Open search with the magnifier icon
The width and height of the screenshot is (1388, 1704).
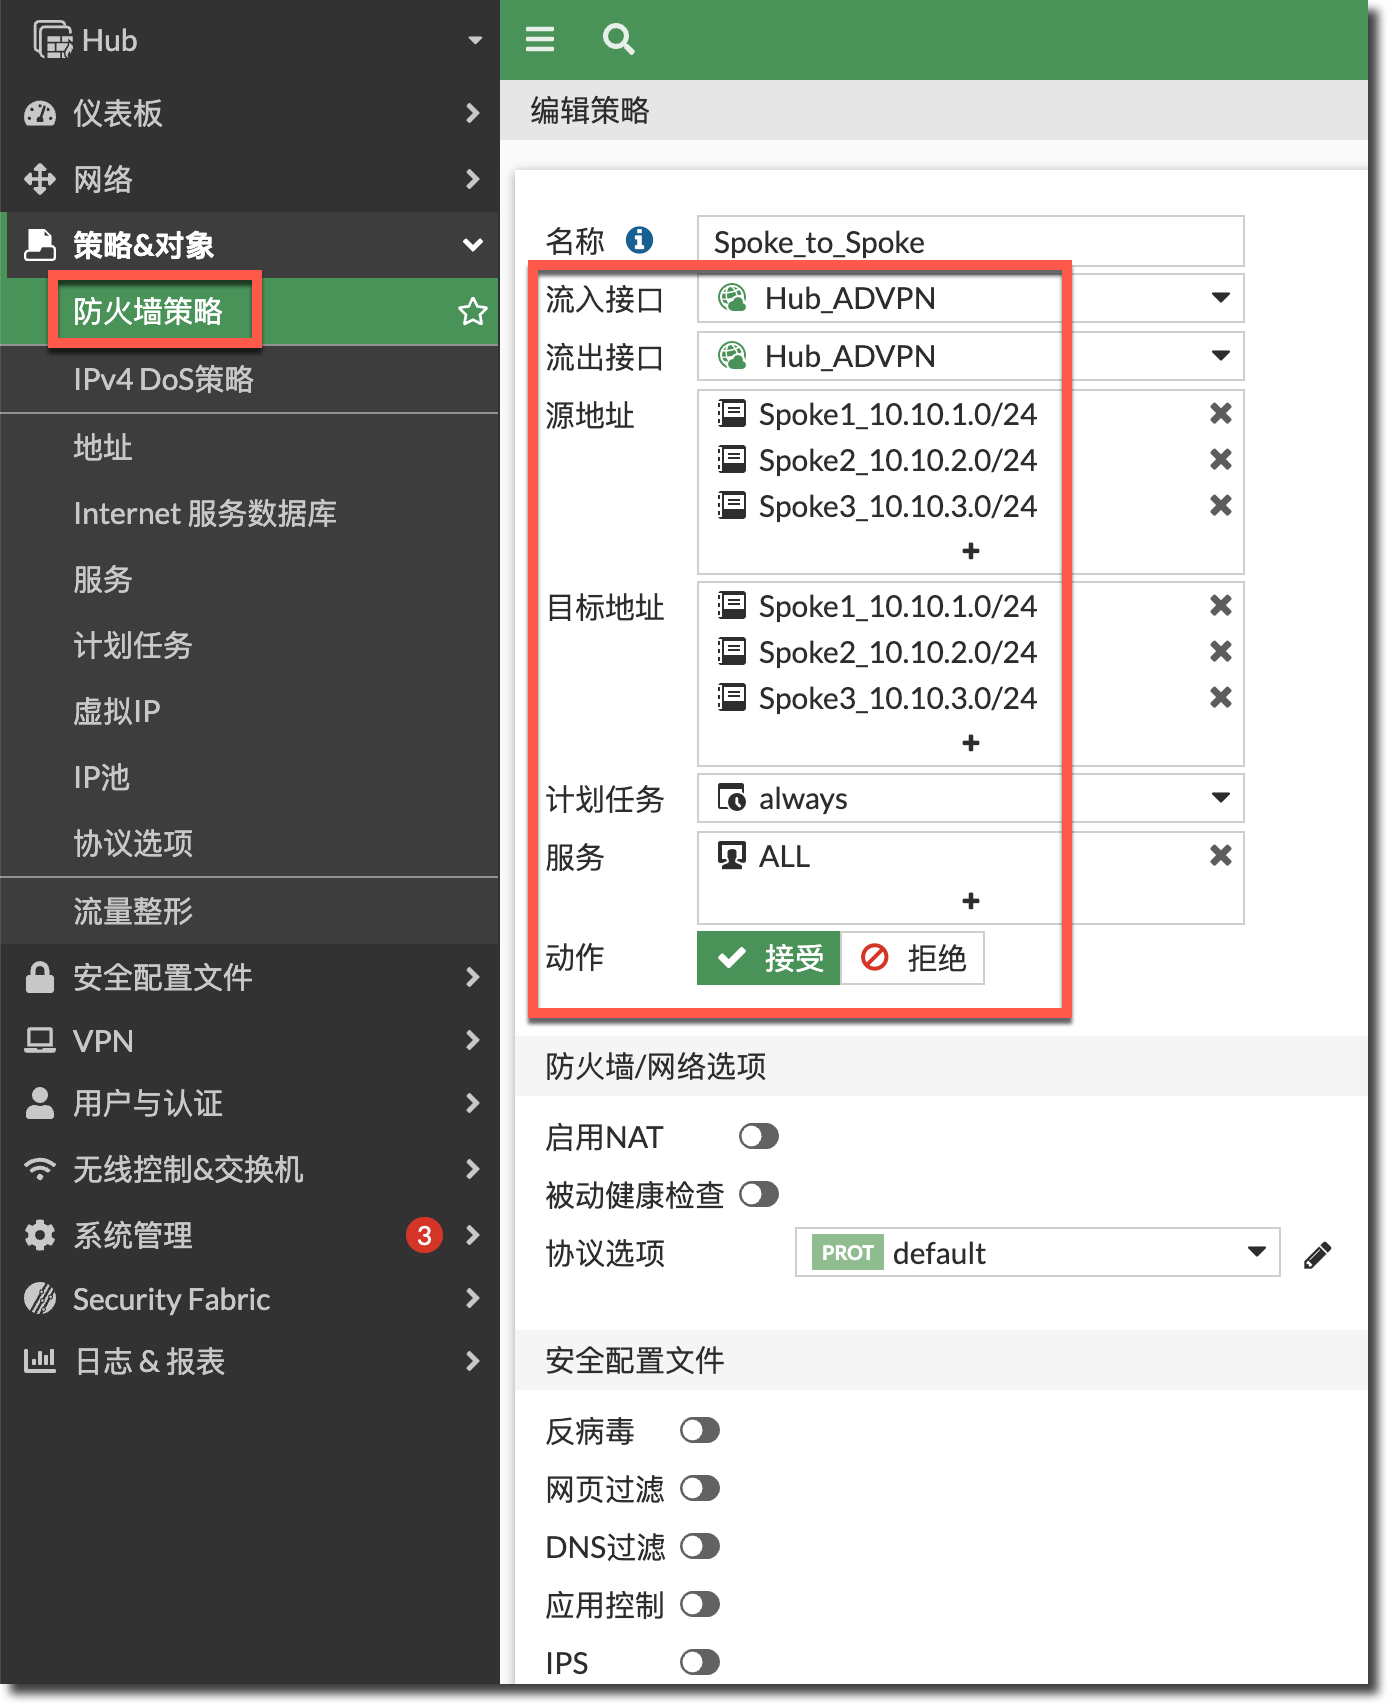click(618, 39)
